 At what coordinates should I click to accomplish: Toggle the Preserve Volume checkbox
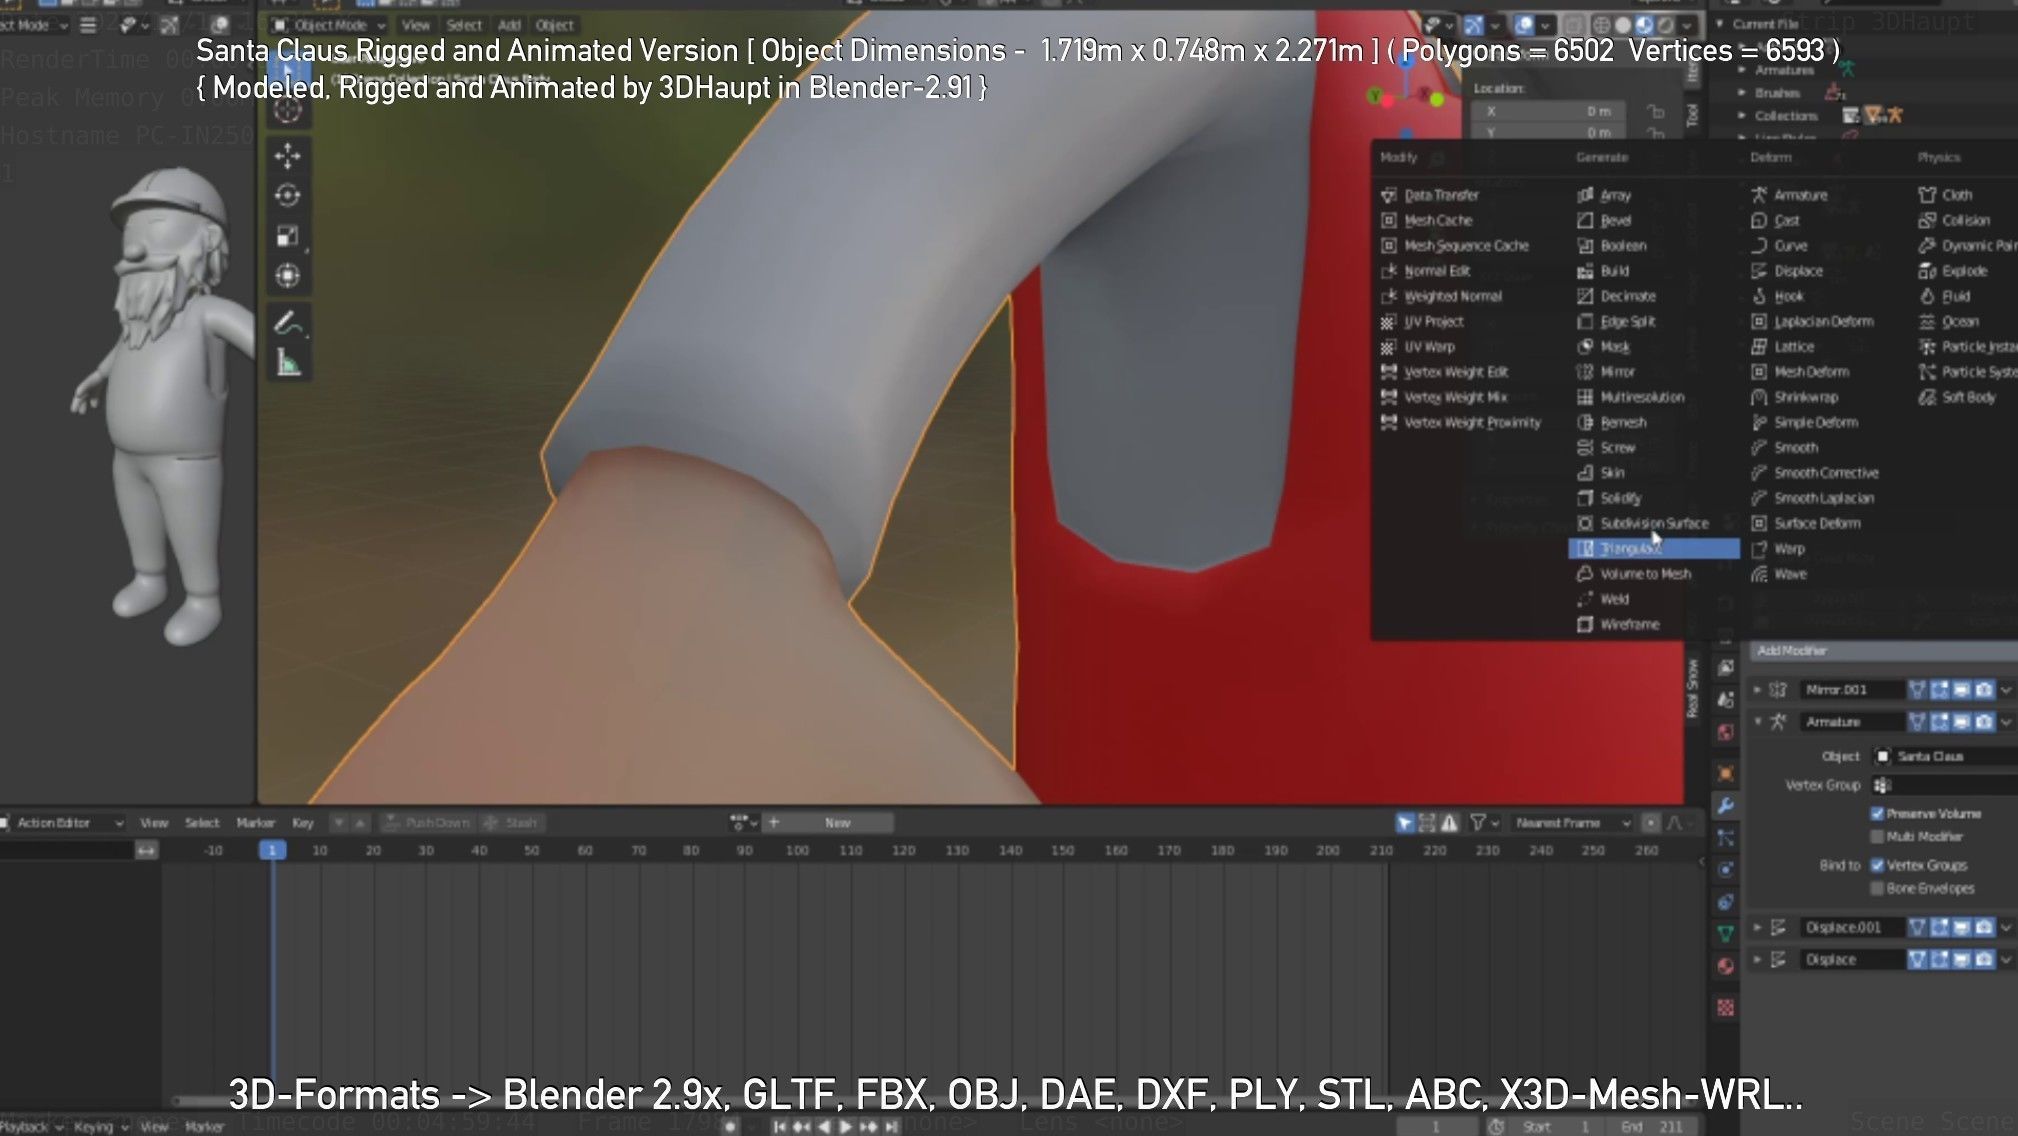1877,813
